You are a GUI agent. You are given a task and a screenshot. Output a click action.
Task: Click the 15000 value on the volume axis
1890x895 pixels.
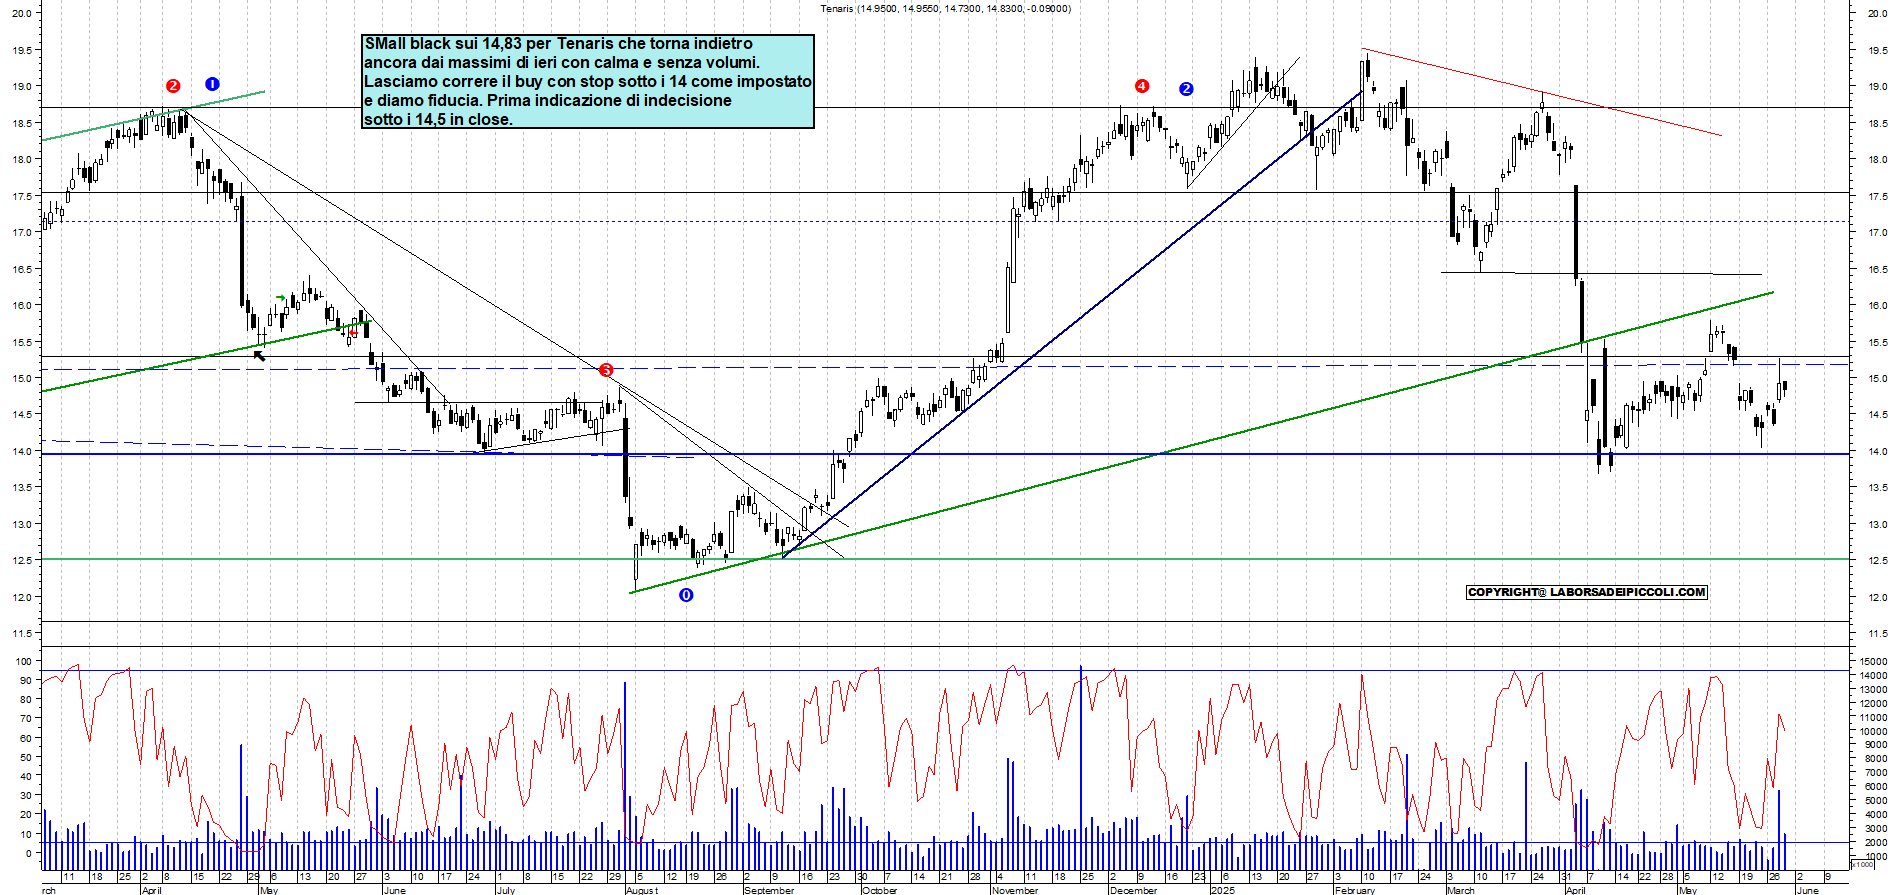(1873, 661)
